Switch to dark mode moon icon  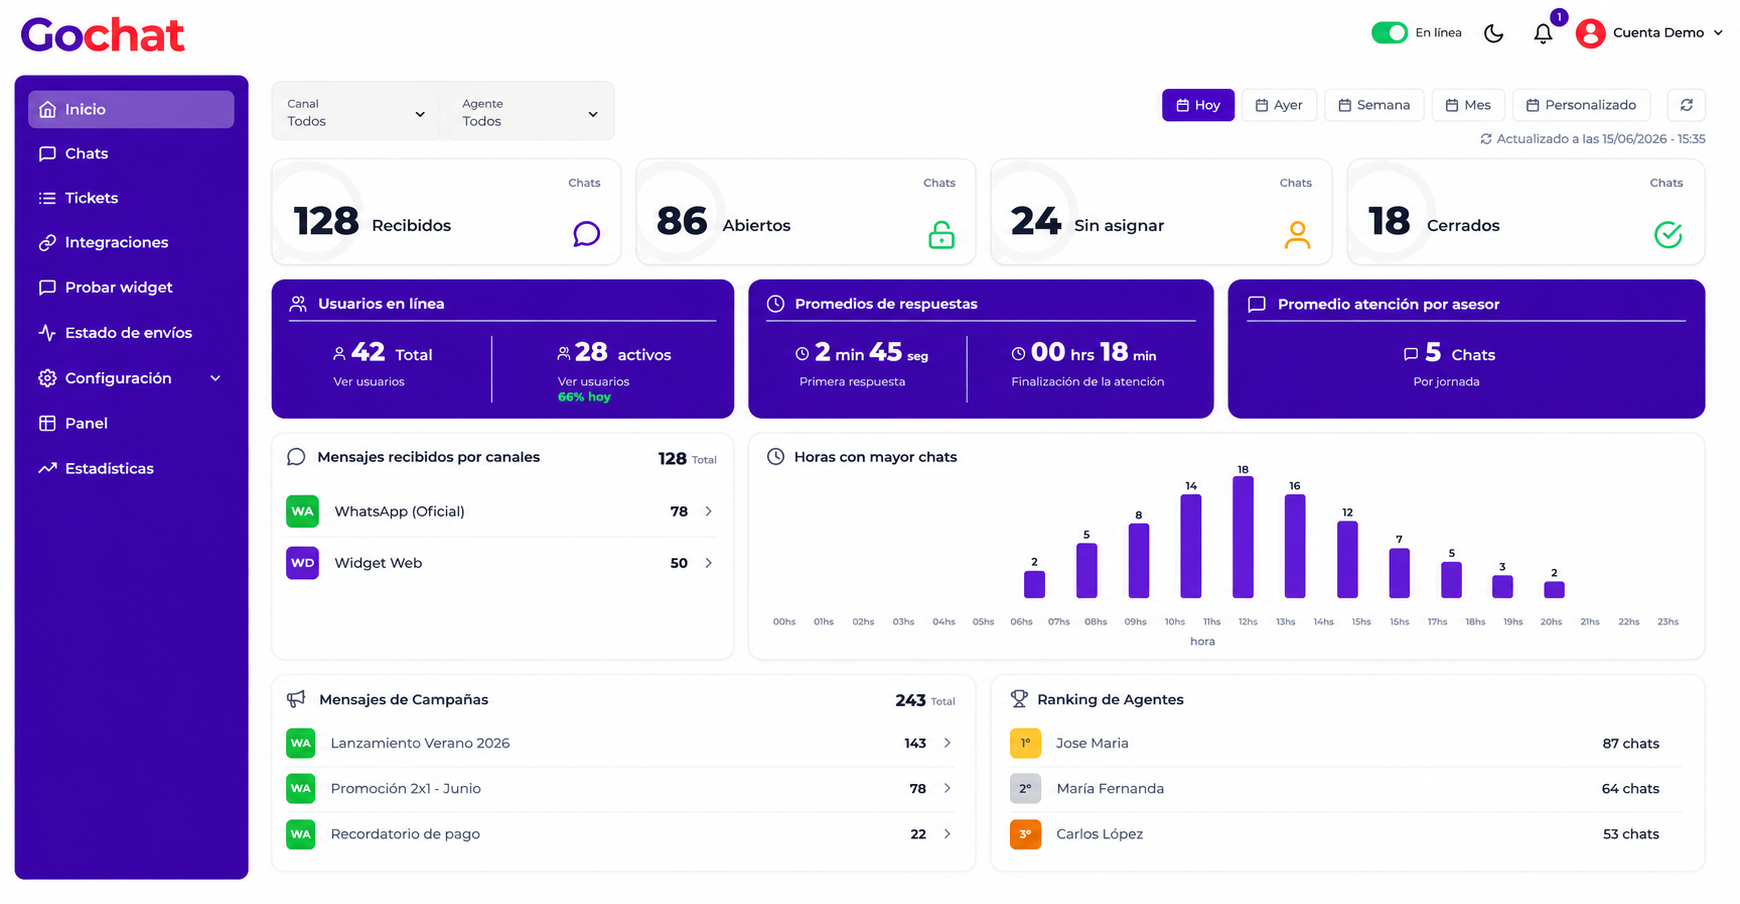(1494, 33)
